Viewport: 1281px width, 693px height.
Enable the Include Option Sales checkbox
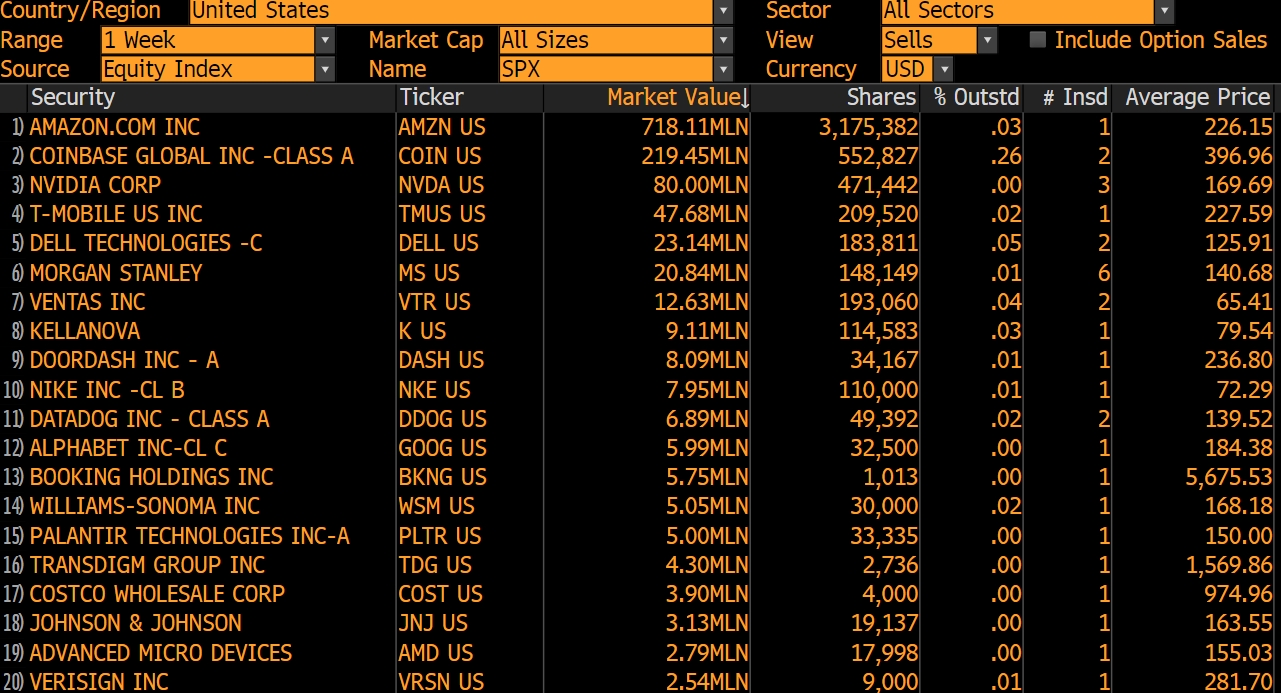tap(1038, 40)
